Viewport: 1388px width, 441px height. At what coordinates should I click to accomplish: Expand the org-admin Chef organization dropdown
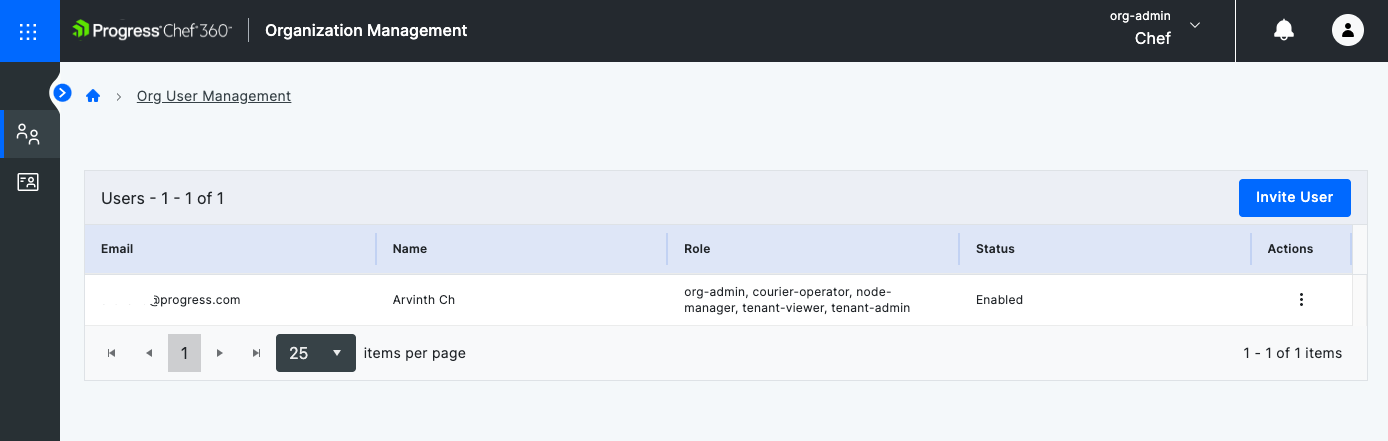tap(1194, 26)
